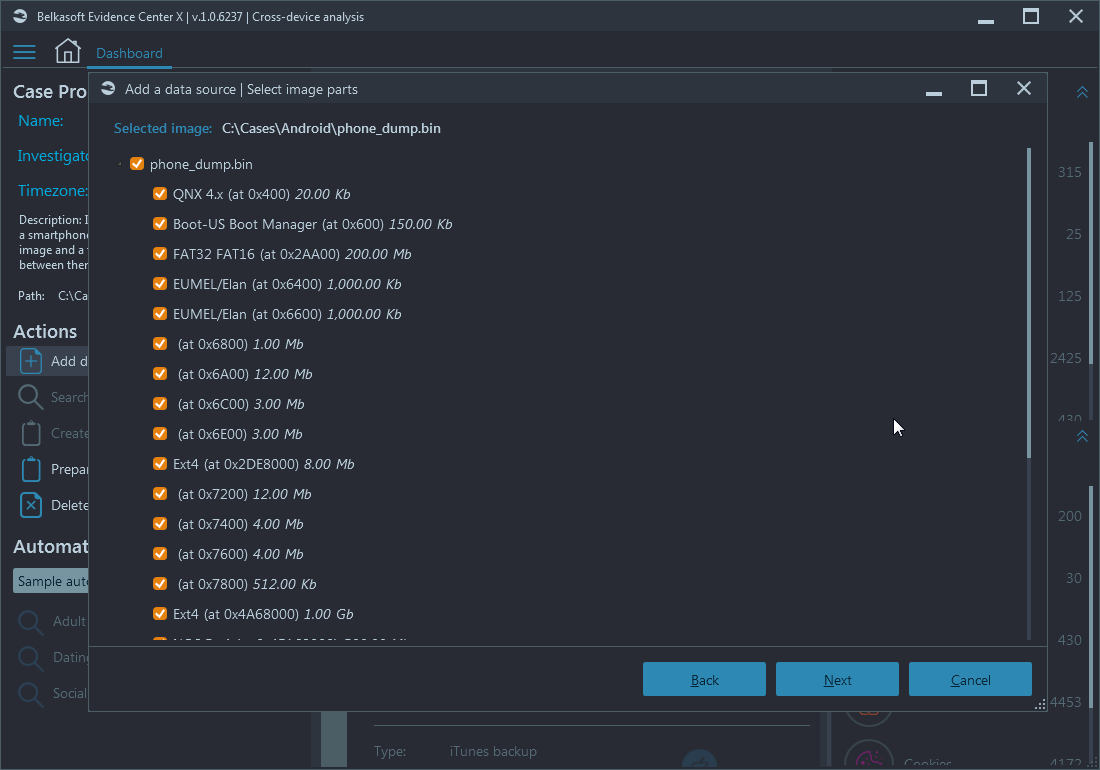1100x770 pixels.
Task: Go Back to the previous step
Action: click(x=704, y=680)
